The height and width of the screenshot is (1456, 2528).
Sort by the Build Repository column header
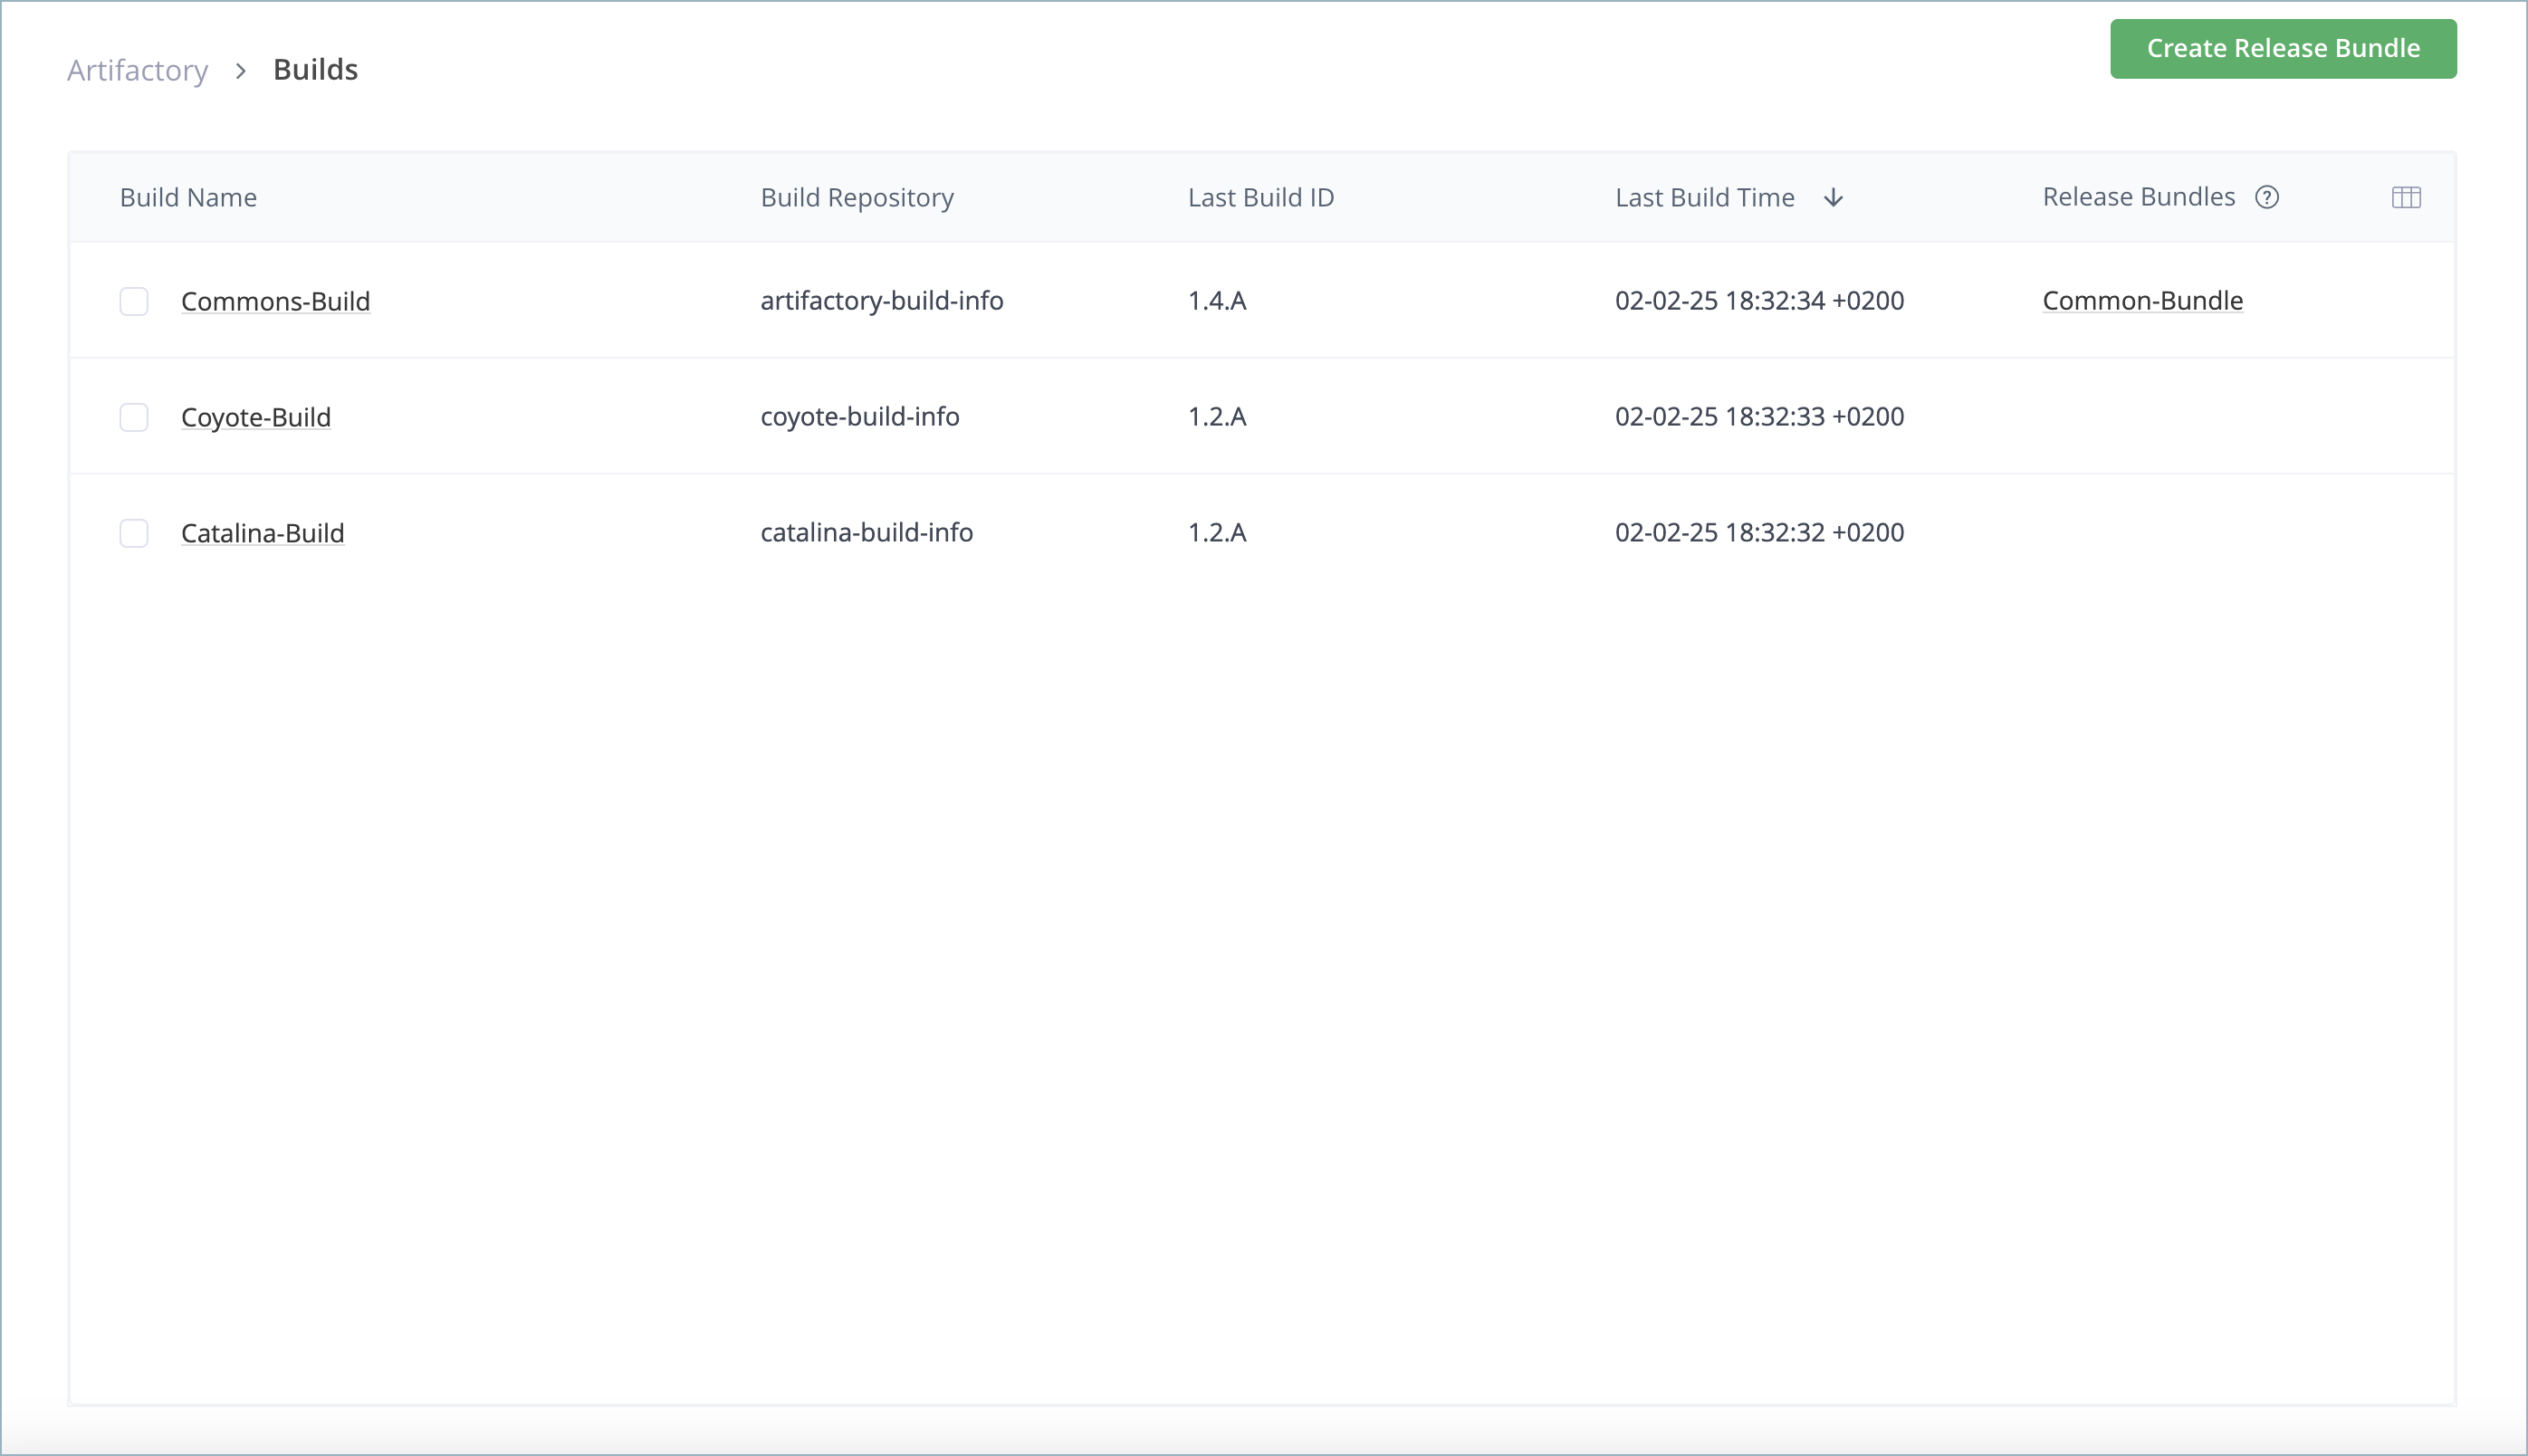(856, 197)
